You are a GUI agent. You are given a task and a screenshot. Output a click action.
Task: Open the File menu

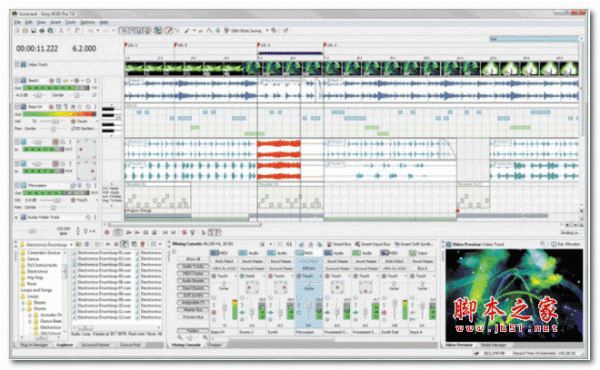point(18,22)
